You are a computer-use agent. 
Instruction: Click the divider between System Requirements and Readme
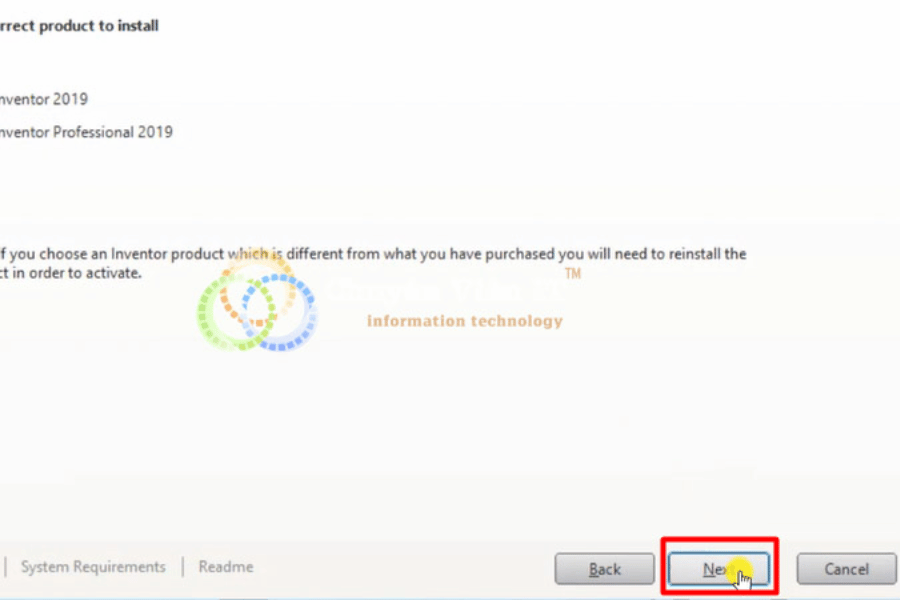pos(183,567)
